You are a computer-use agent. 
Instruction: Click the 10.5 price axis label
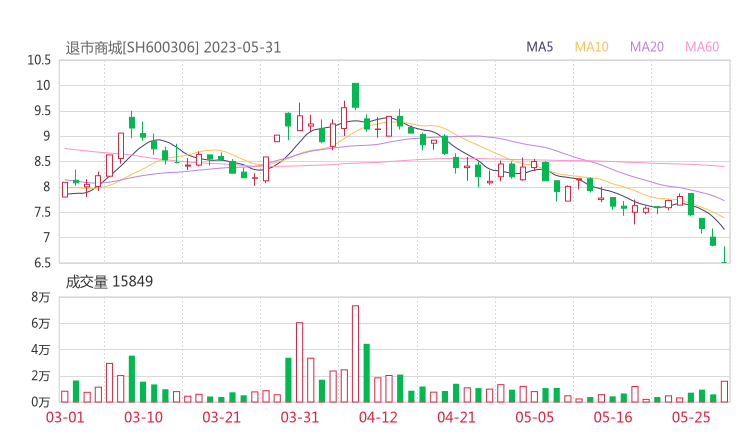pos(39,60)
